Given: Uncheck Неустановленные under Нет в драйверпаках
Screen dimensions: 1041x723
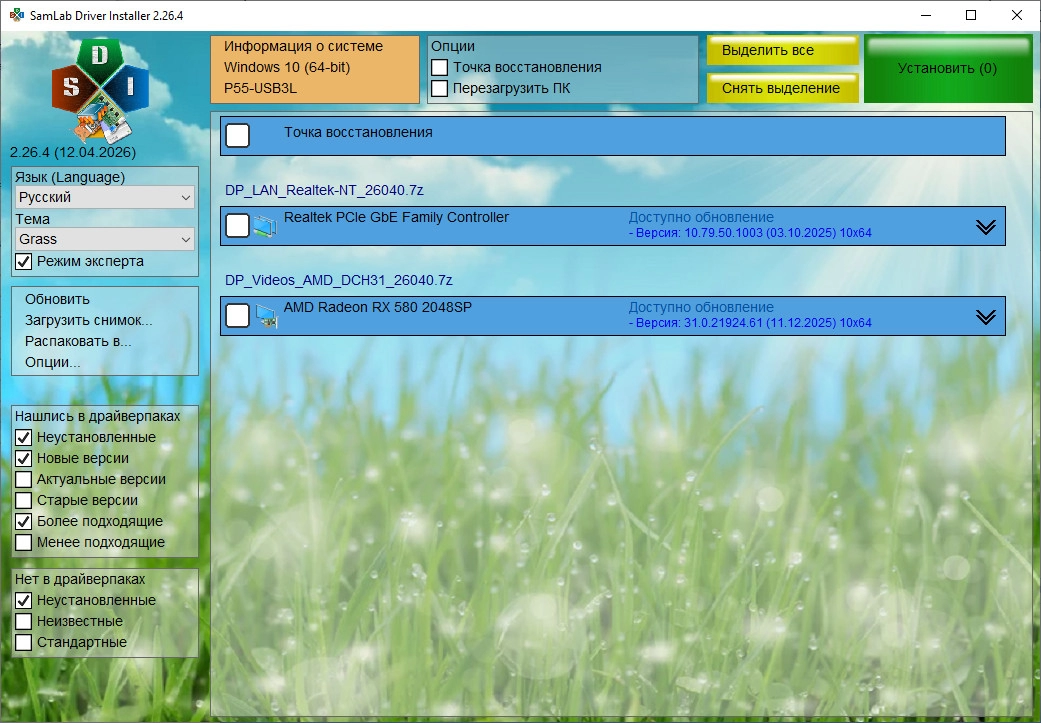Looking at the screenshot, I should tap(24, 600).
